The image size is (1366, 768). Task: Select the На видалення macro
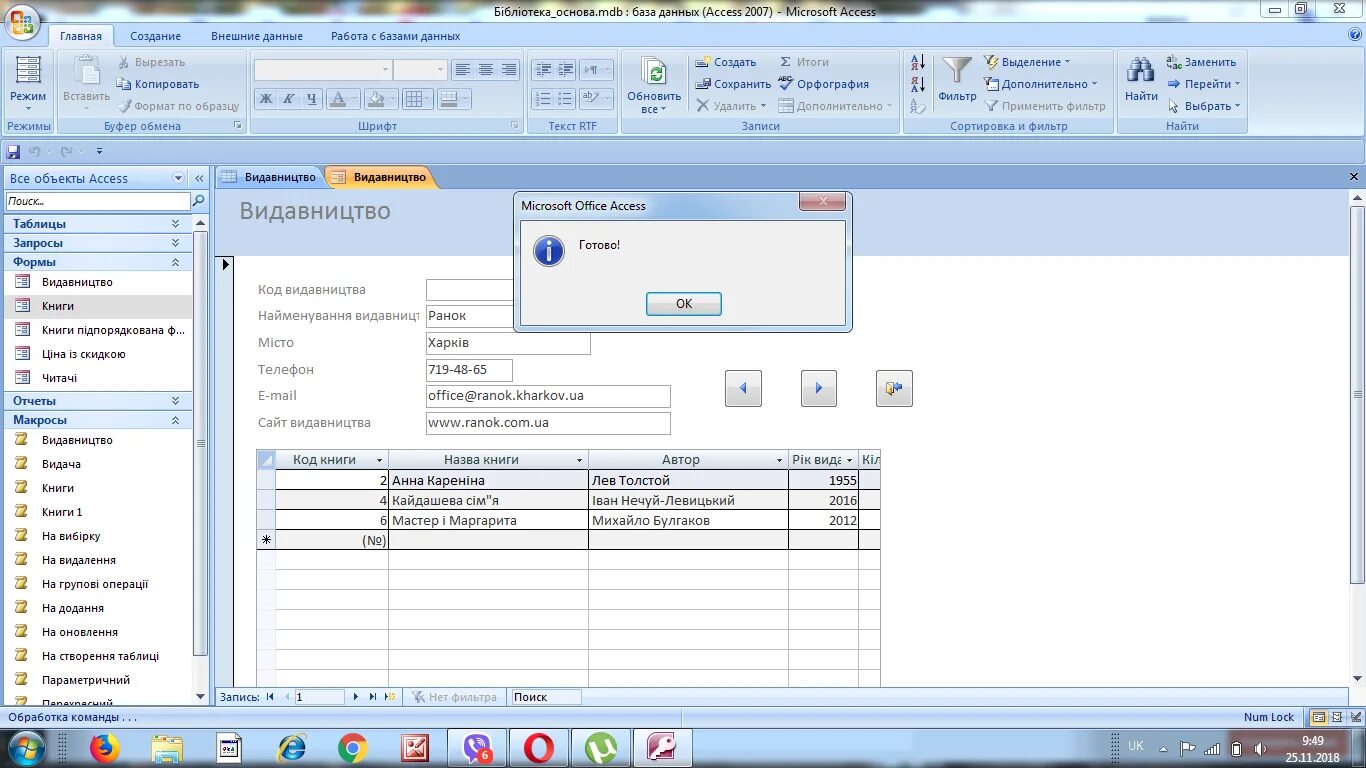98,560
